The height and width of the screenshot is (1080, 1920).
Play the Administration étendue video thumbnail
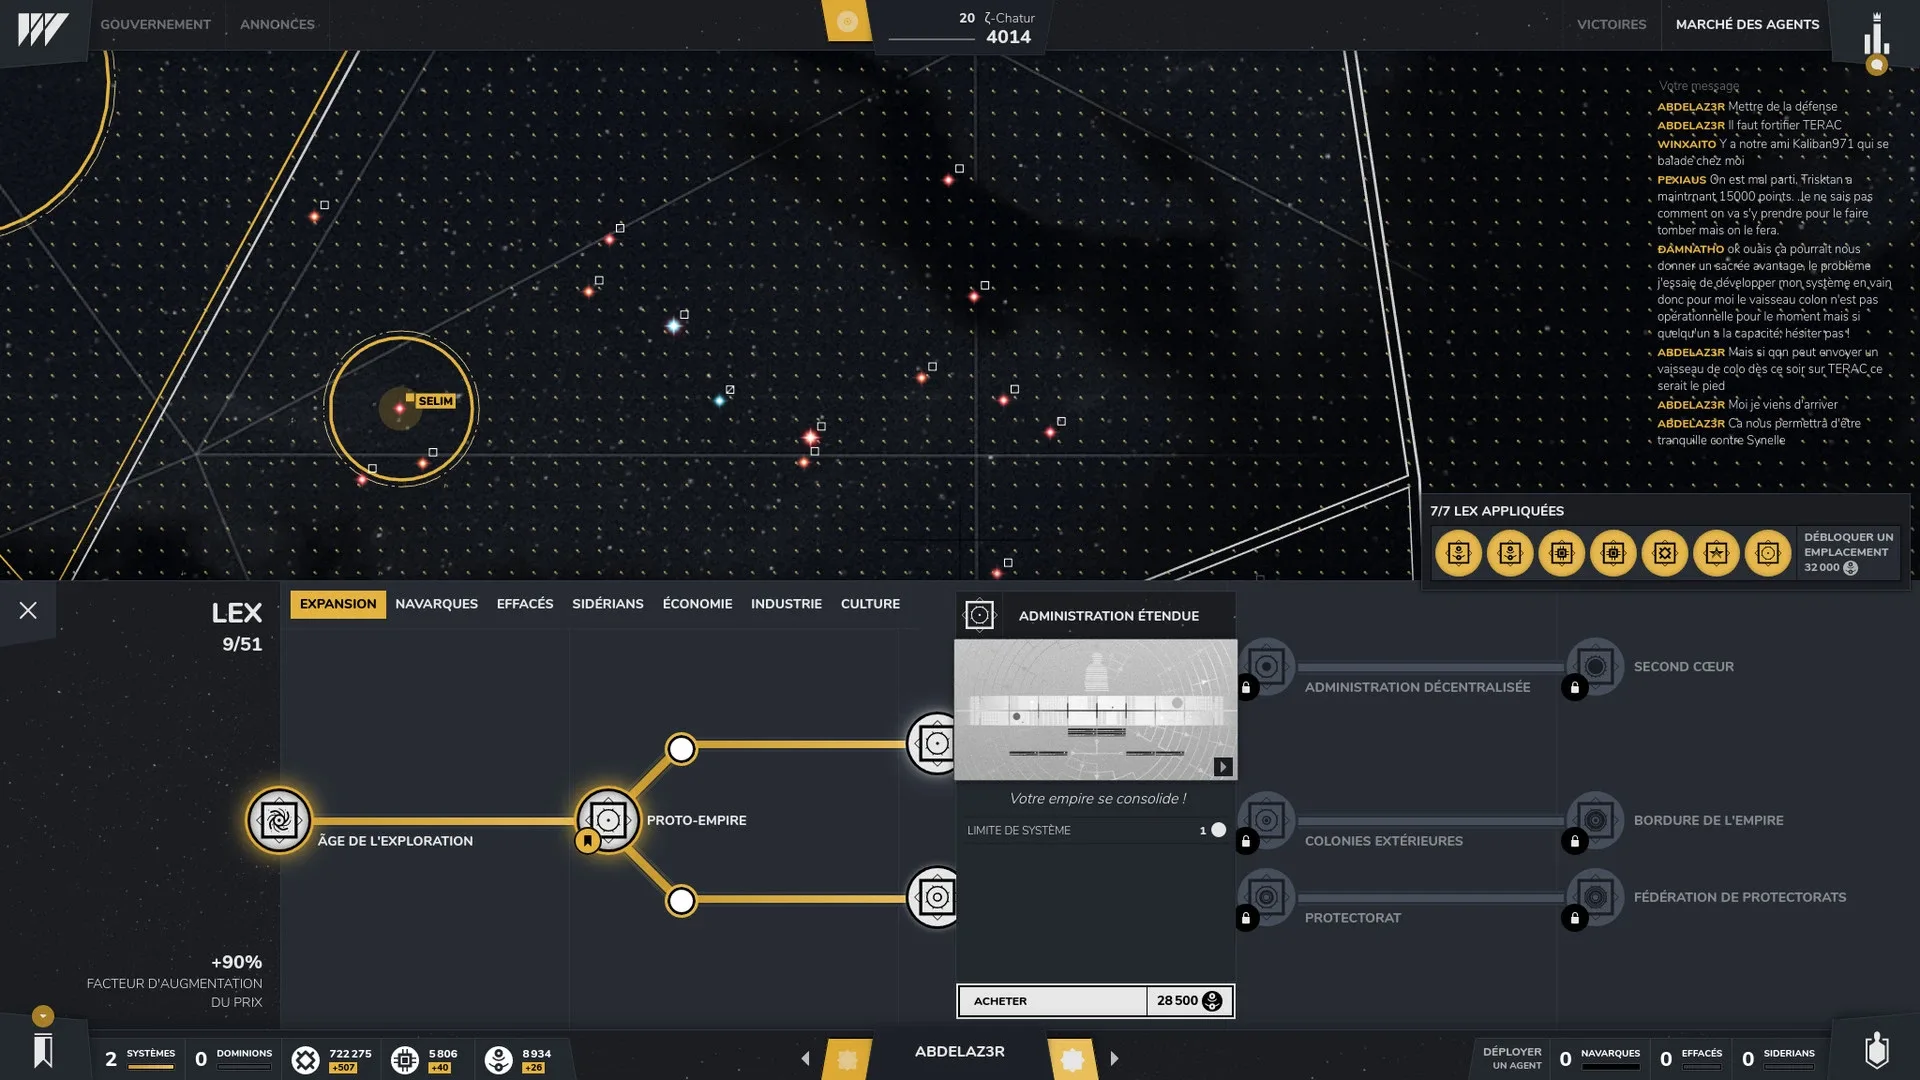point(1222,767)
